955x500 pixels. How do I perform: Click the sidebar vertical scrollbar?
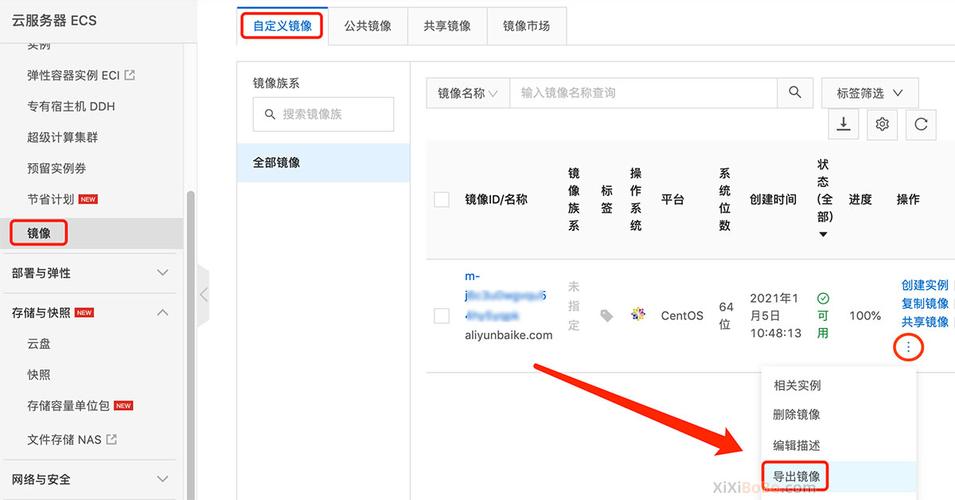tap(191, 345)
